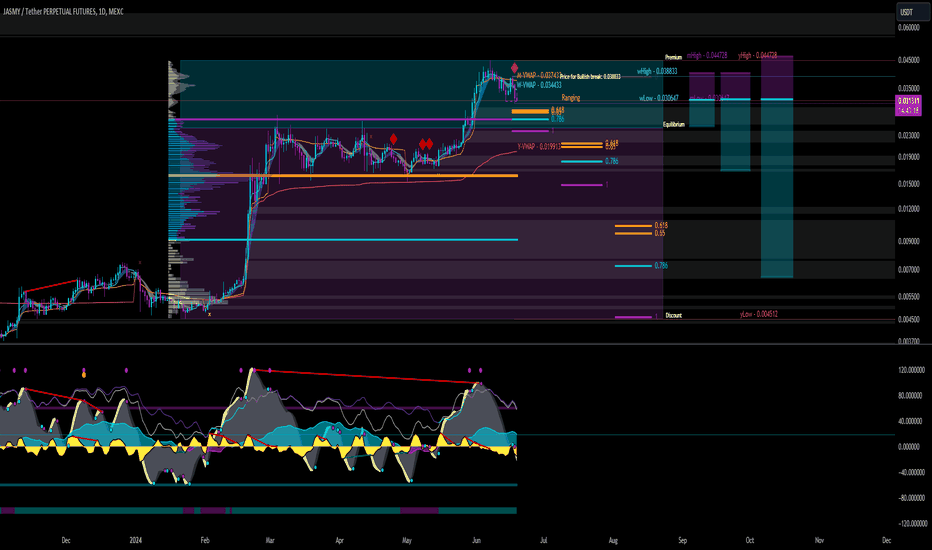Click the Nov label on time axis
Image resolution: width=932 pixels, height=550 pixels.
point(819,540)
